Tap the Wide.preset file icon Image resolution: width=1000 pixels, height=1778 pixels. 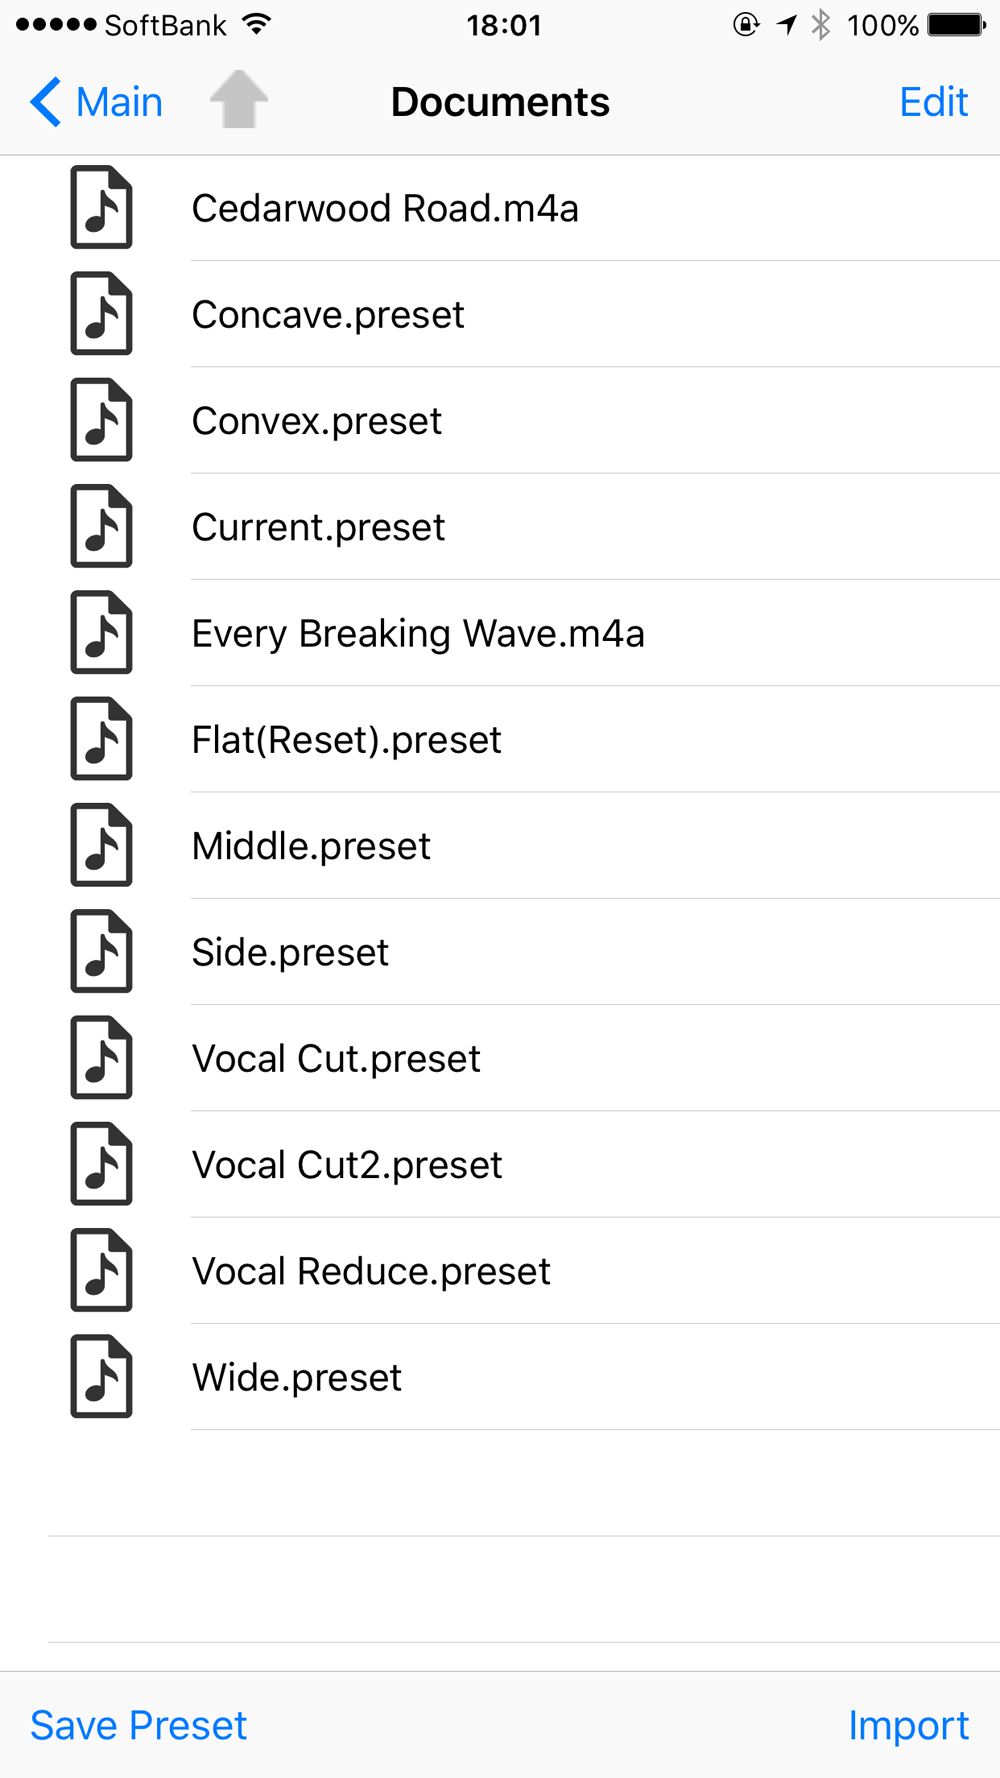[101, 1377]
